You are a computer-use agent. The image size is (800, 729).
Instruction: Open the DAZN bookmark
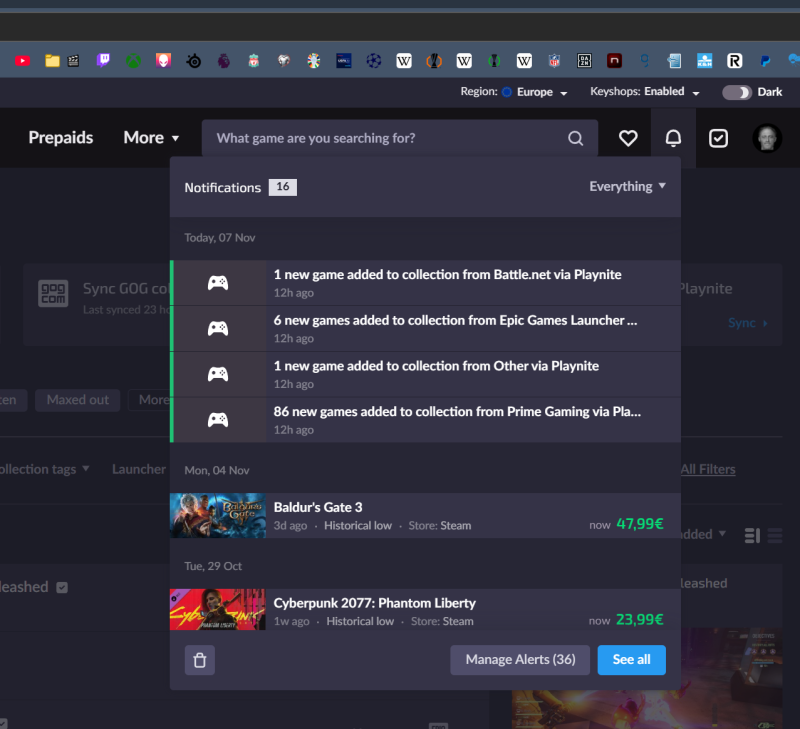coord(584,61)
